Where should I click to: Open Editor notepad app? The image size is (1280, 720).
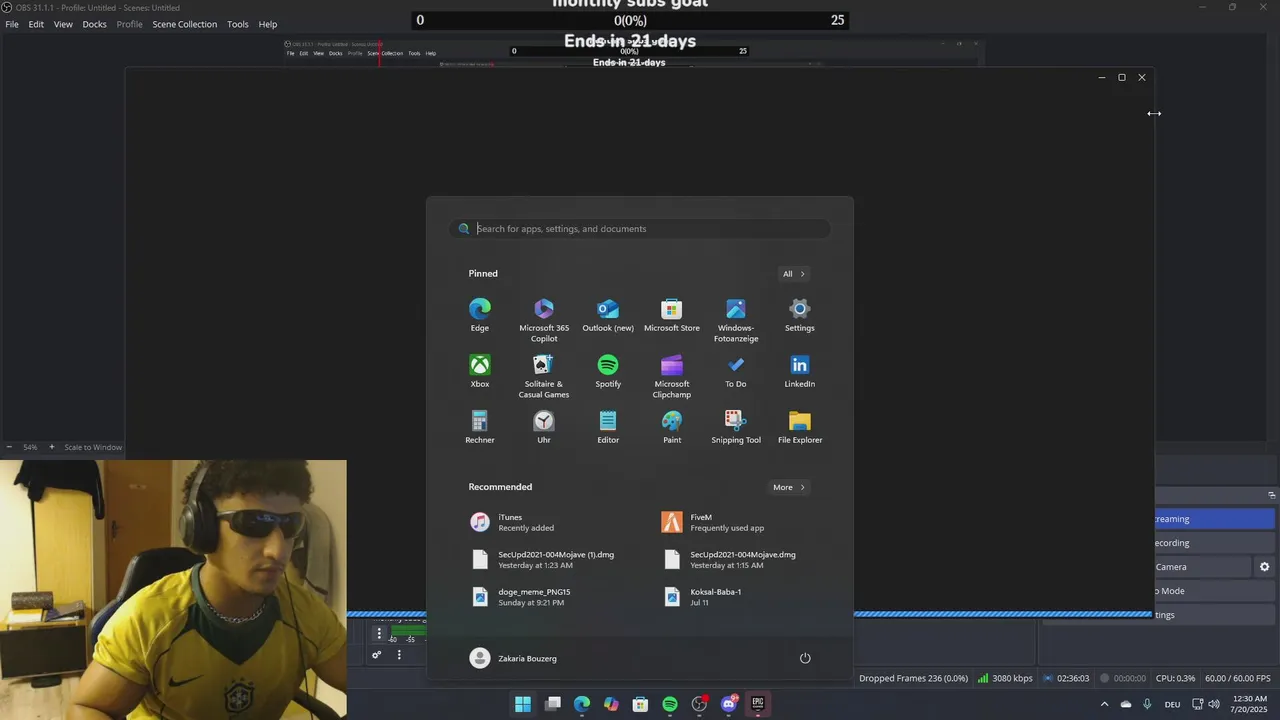pos(608,427)
